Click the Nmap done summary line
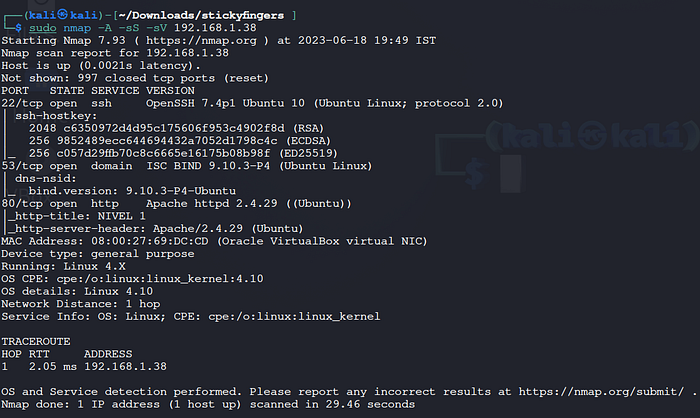Screen dimensions: 700x418 click(x=208, y=403)
